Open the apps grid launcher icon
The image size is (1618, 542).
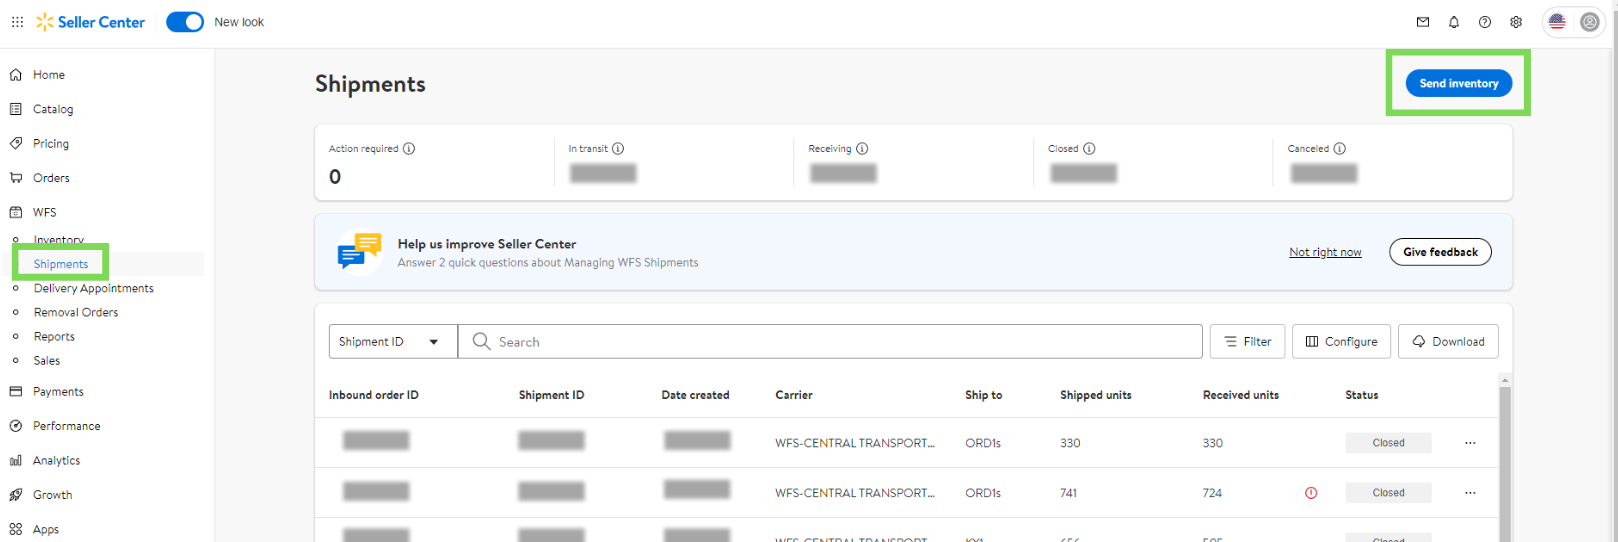pos(17,22)
